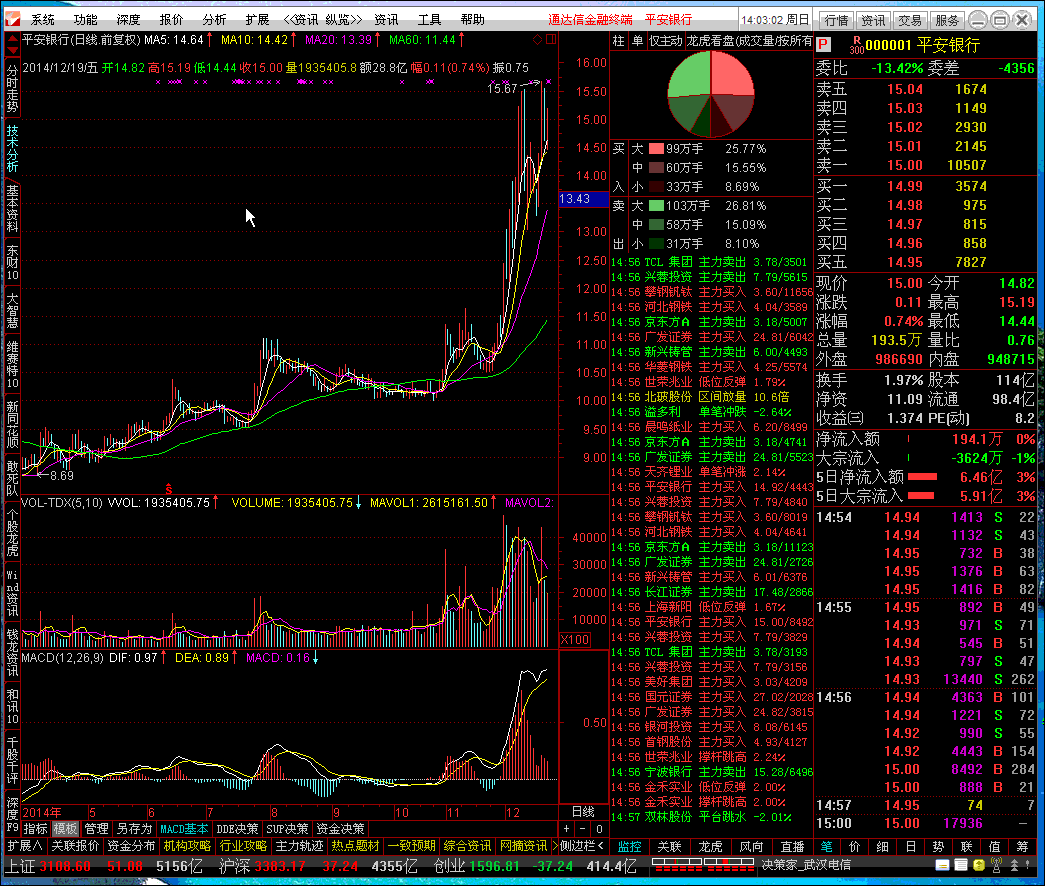
Task: Open the 系统 menu
Action: pyautogui.click(x=43, y=19)
